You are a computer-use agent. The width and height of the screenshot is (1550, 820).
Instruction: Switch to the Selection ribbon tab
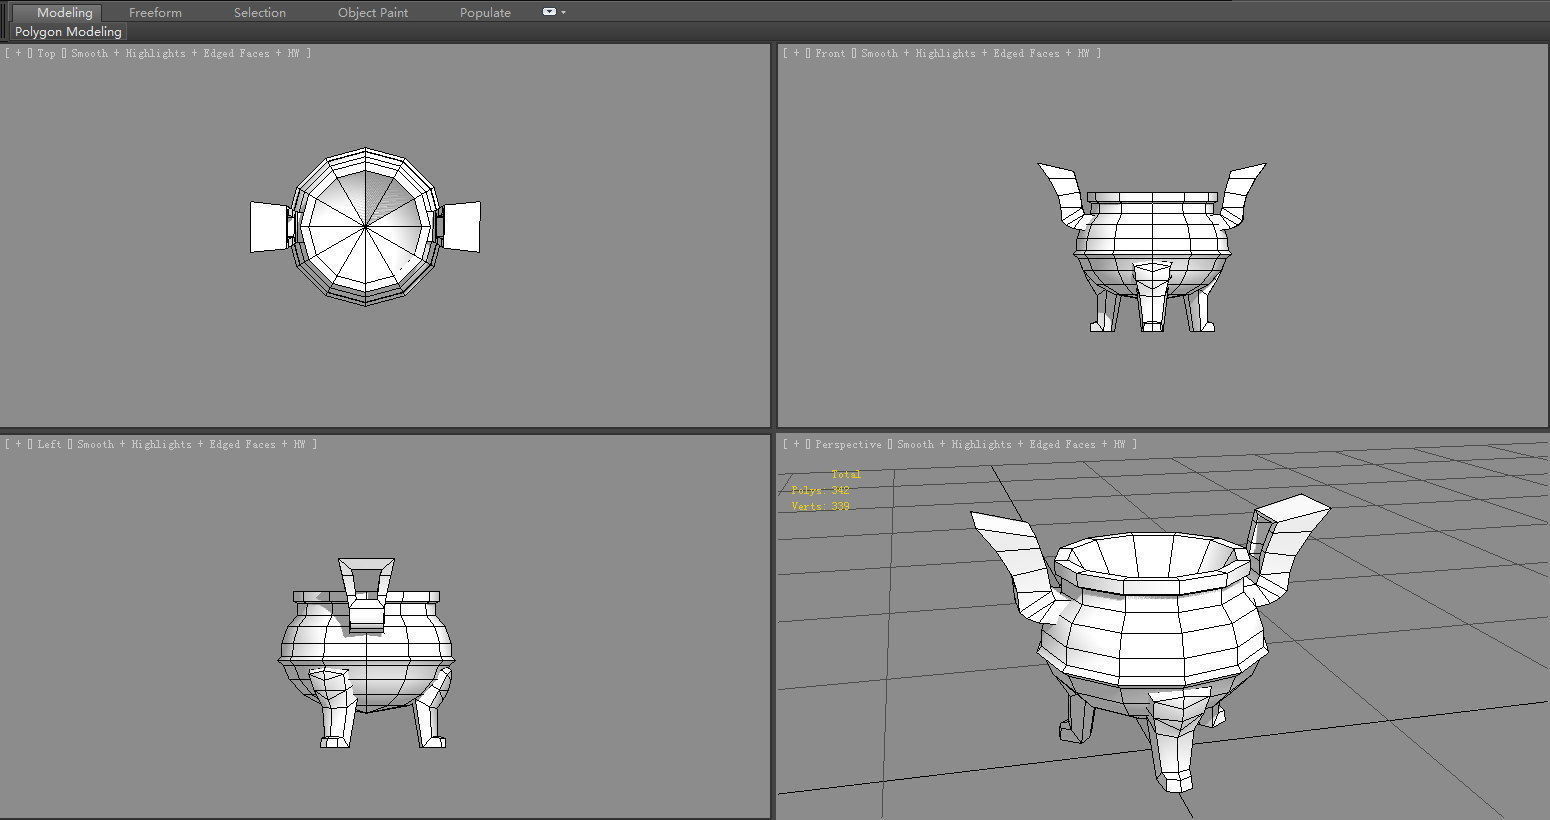point(260,13)
